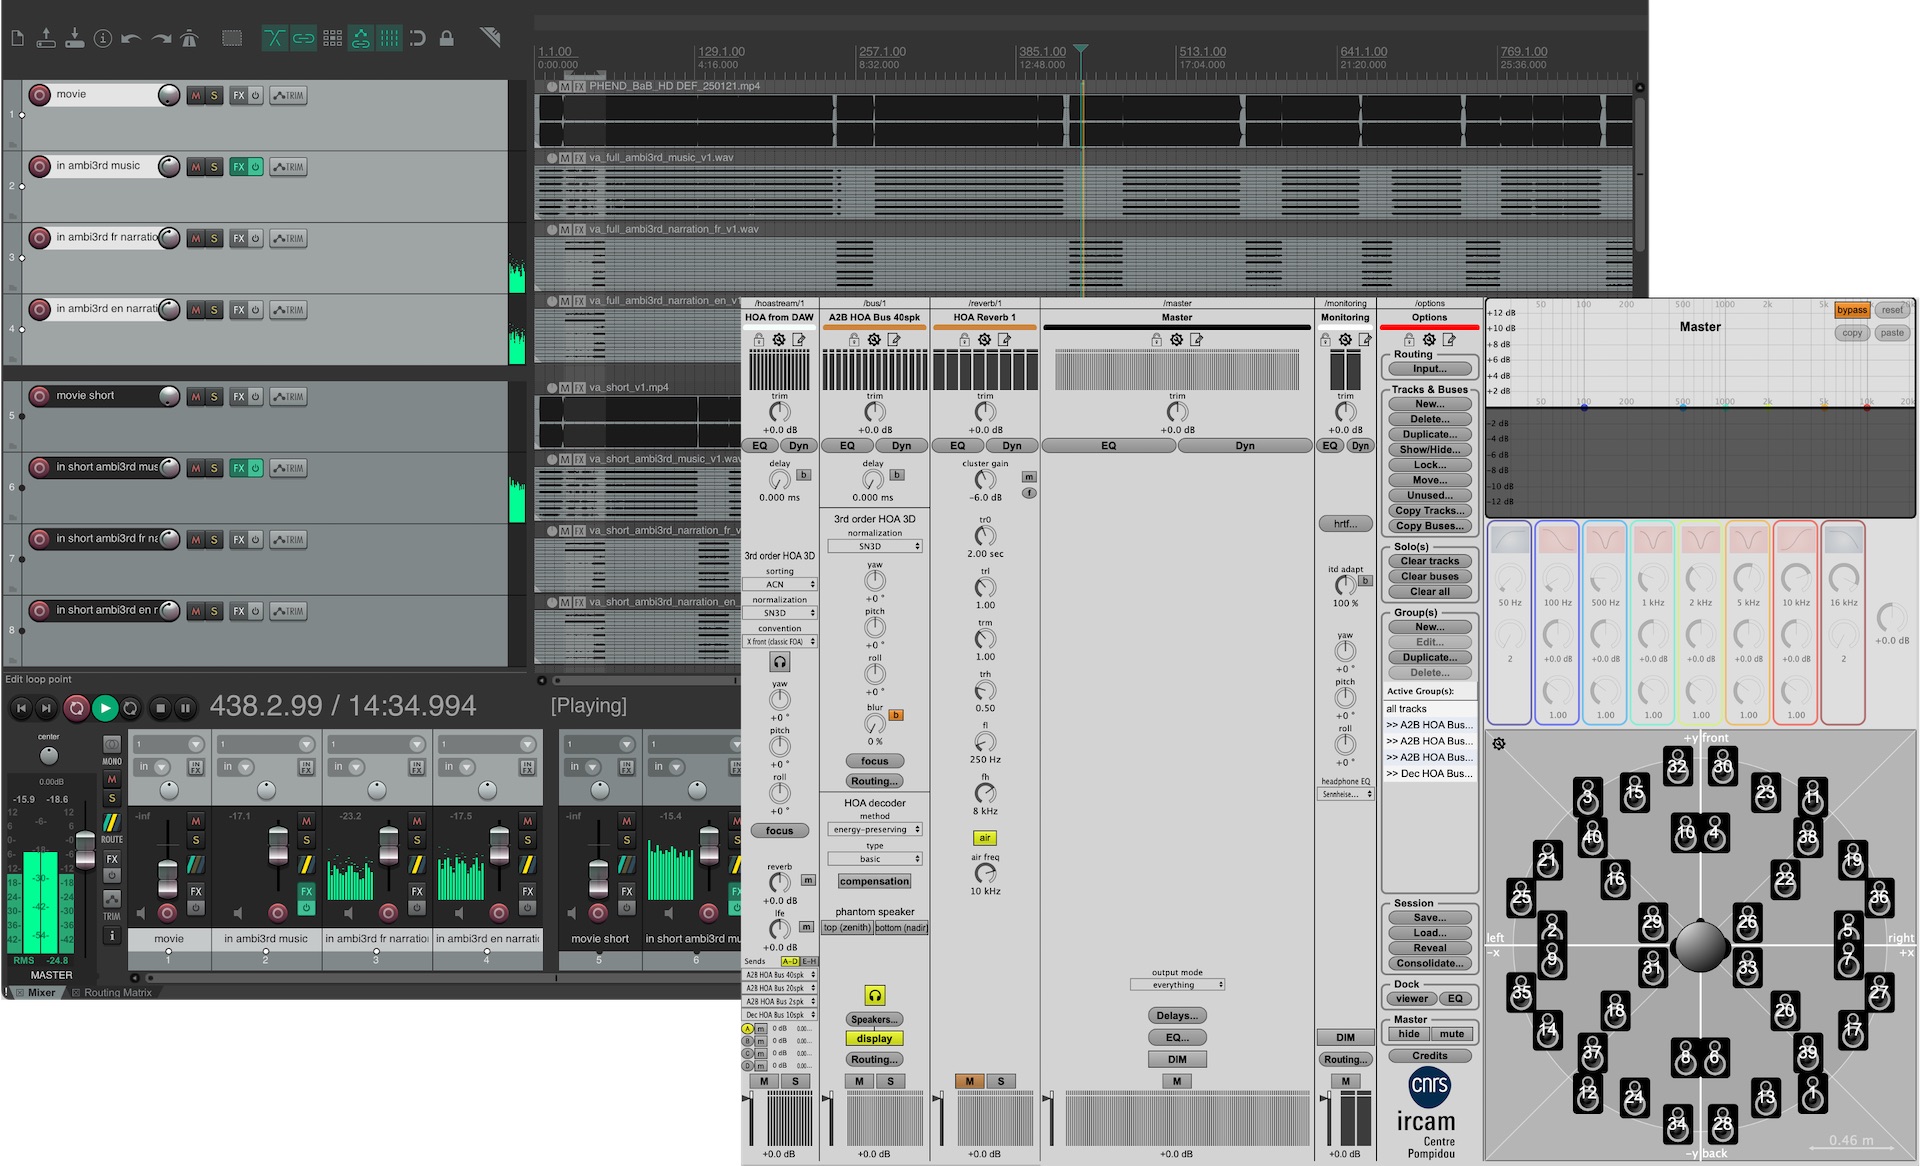Select the Mixer tab
The height and width of the screenshot is (1166, 1920).
click(41, 993)
